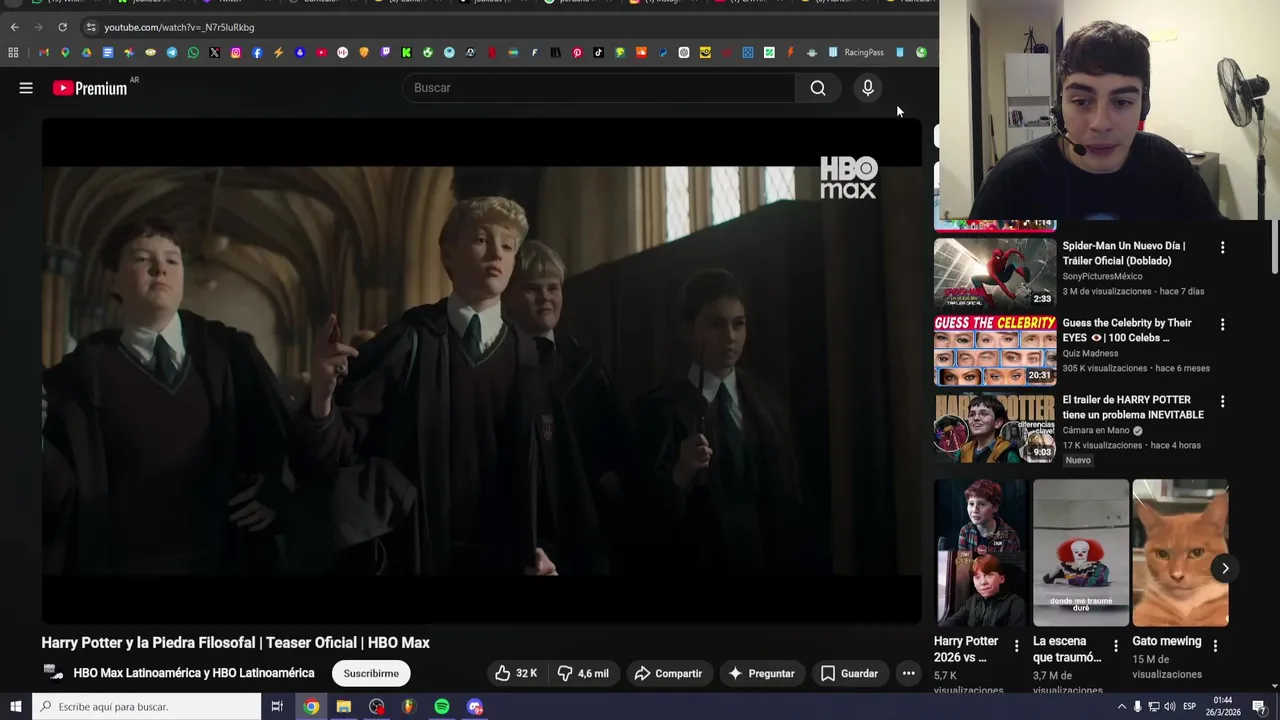Open the Windows notification center
The height and width of the screenshot is (720, 1280).
click(1259, 707)
